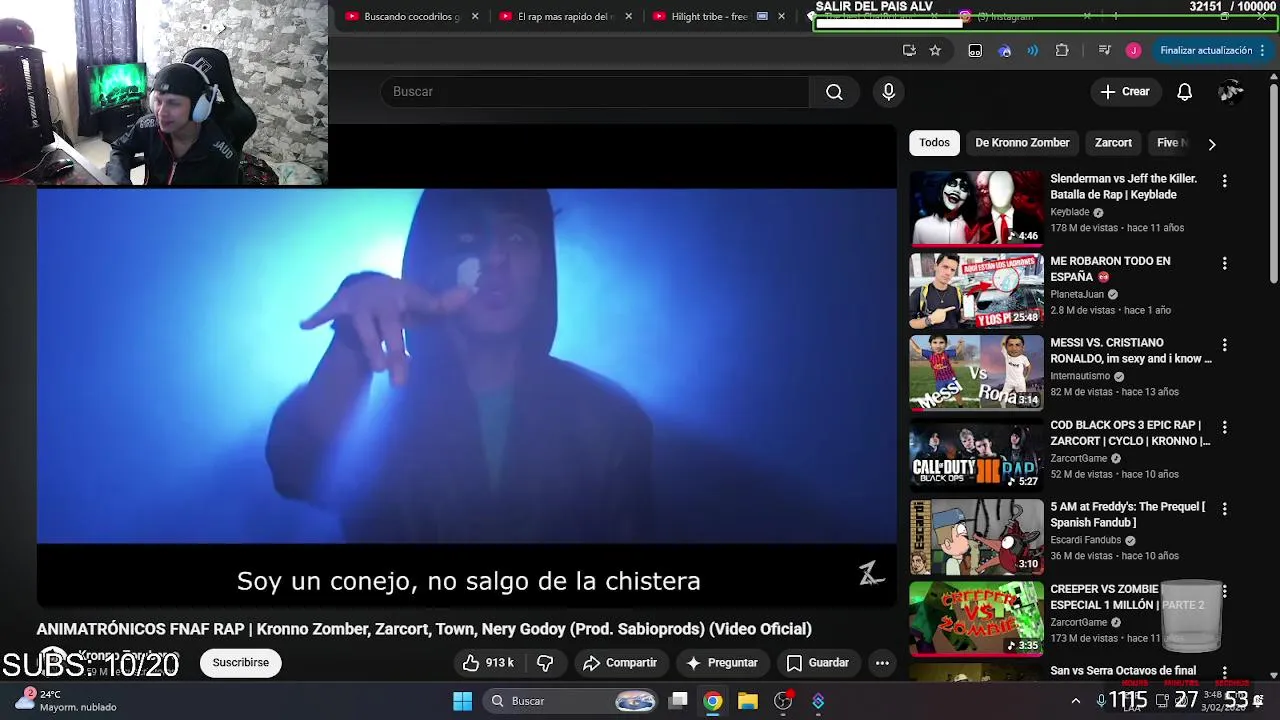1280x720 pixels.
Task: Close the Buscando cocodrilos tab
Action: pos(475,17)
